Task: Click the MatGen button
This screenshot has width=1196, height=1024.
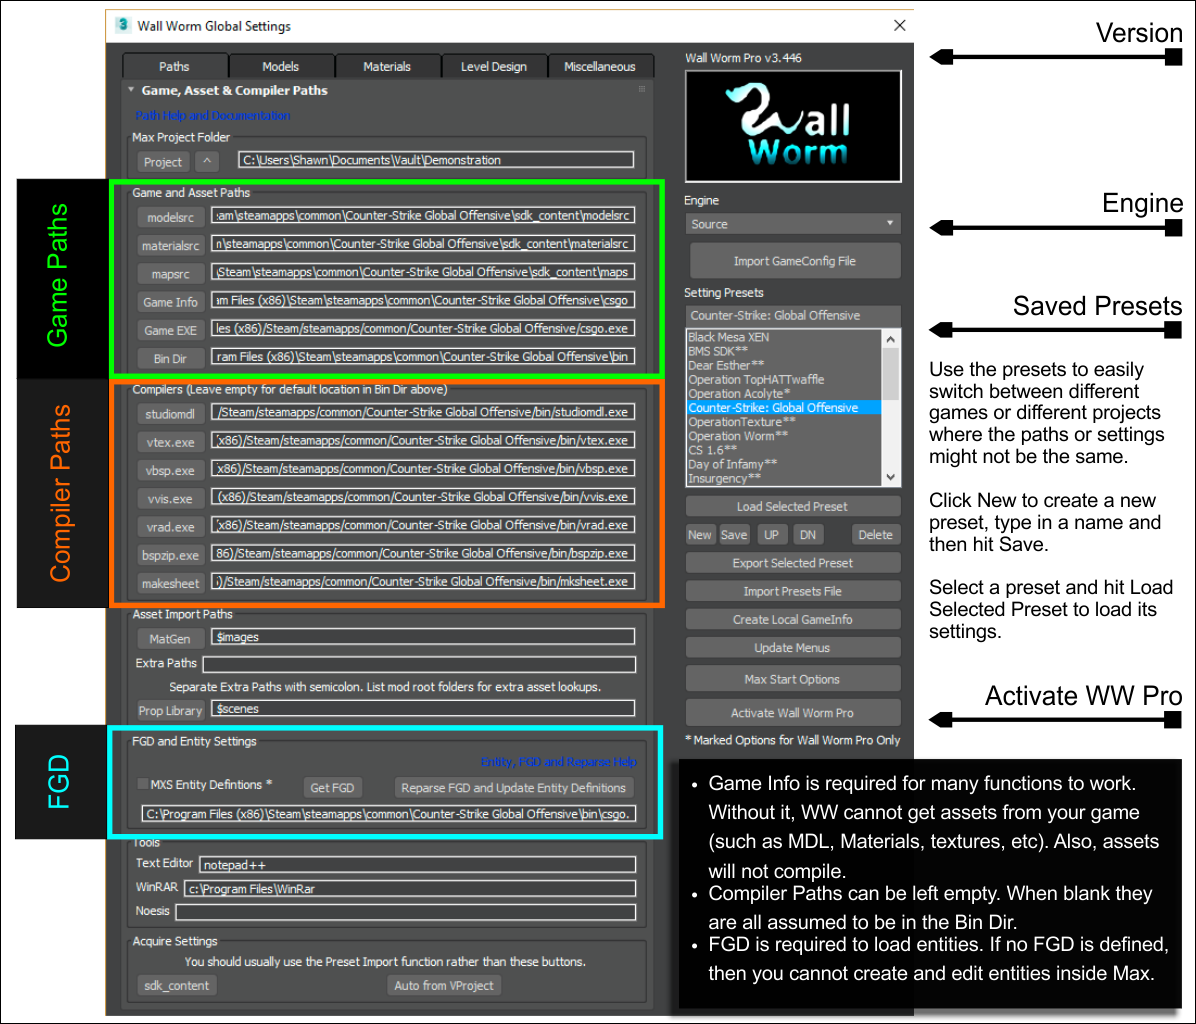Action: pyautogui.click(x=170, y=638)
